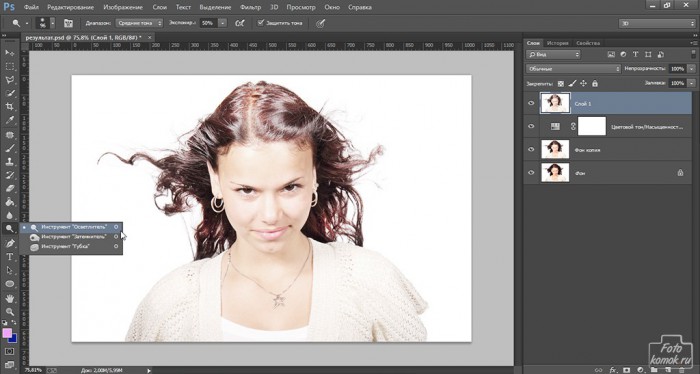Open the layer Fill dropdown arrow
700x374 pixels.
coord(692,83)
